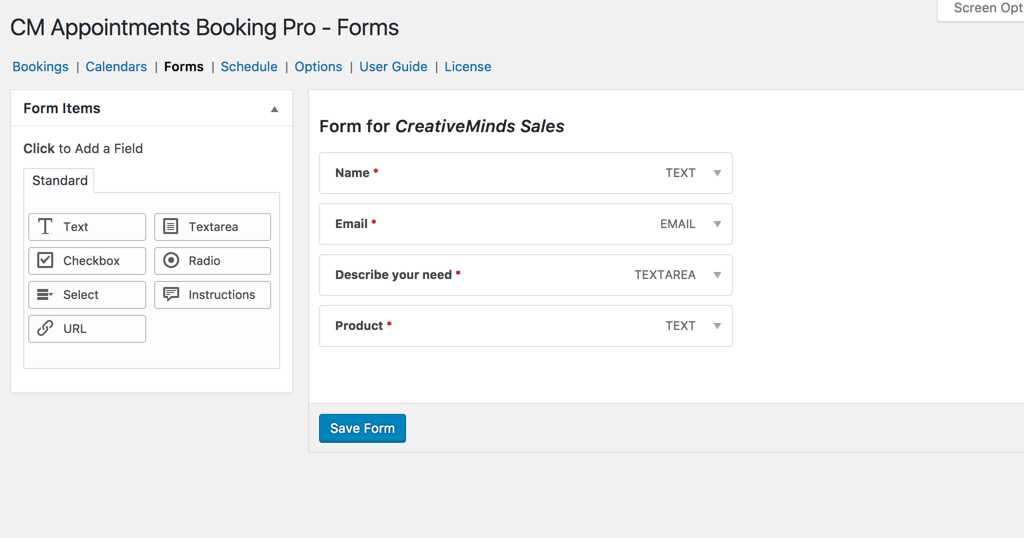Open the Bookings page
The width and height of the screenshot is (1024, 538).
pos(40,67)
